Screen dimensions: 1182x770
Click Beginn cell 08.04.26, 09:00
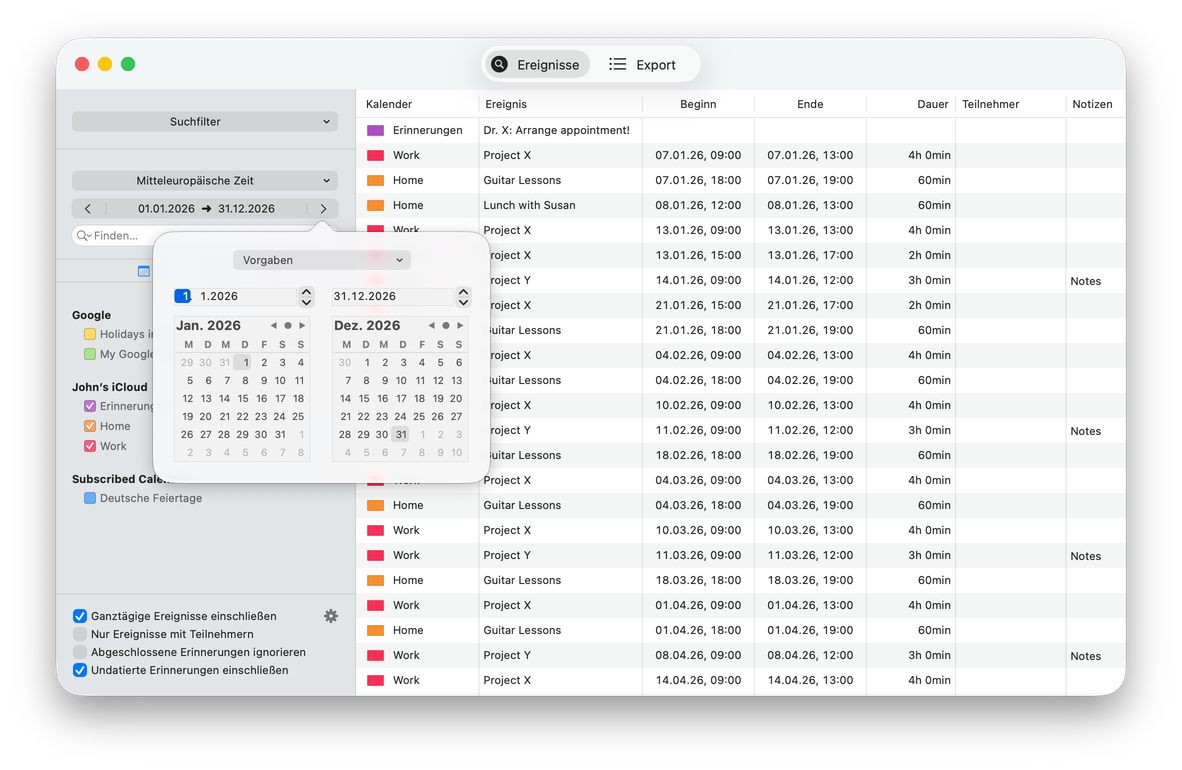tap(698, 655)
